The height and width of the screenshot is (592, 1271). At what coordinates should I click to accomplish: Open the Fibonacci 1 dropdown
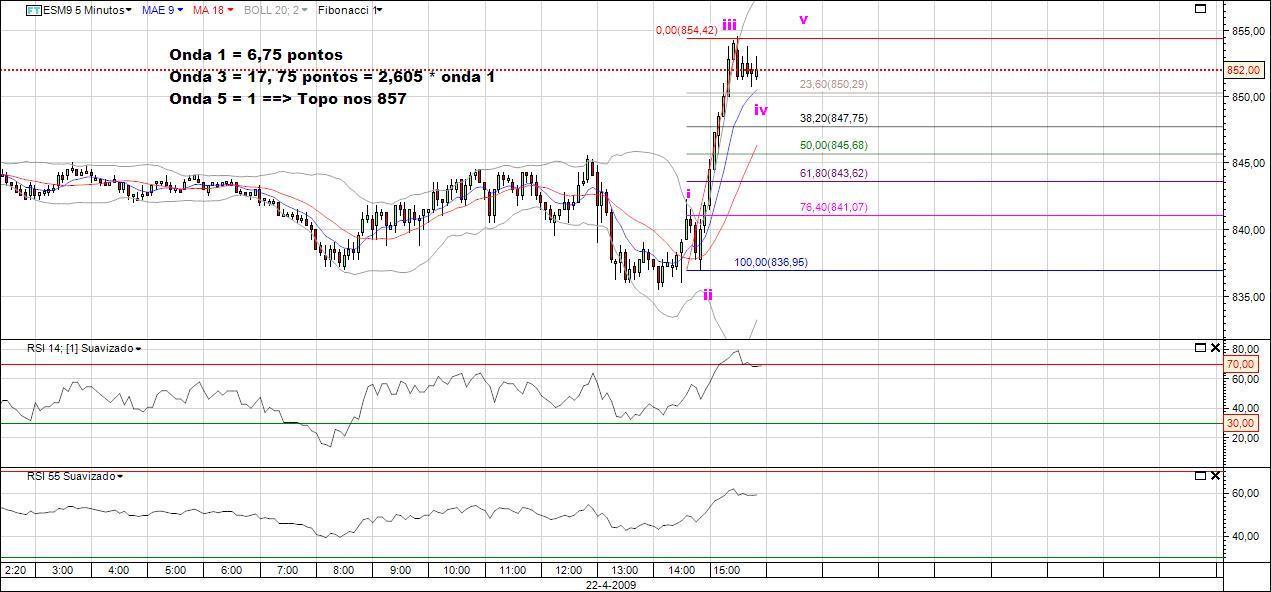(x=350, y=10)
